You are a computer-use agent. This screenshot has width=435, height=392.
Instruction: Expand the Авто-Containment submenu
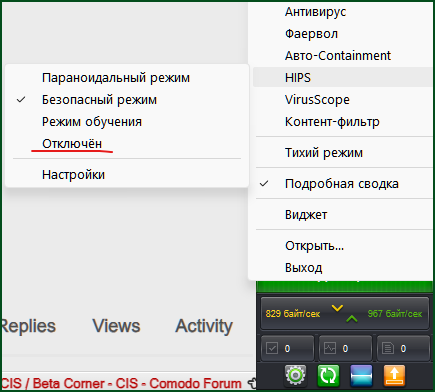point(342,56)
